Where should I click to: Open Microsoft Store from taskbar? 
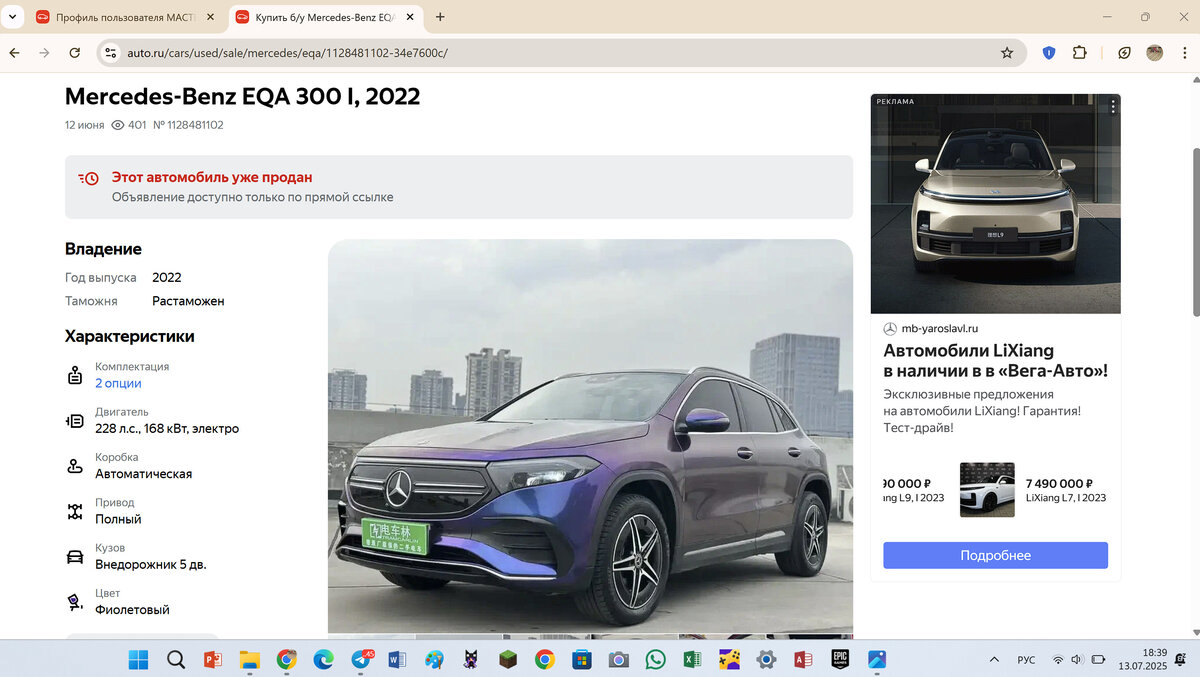pos(582,659)
